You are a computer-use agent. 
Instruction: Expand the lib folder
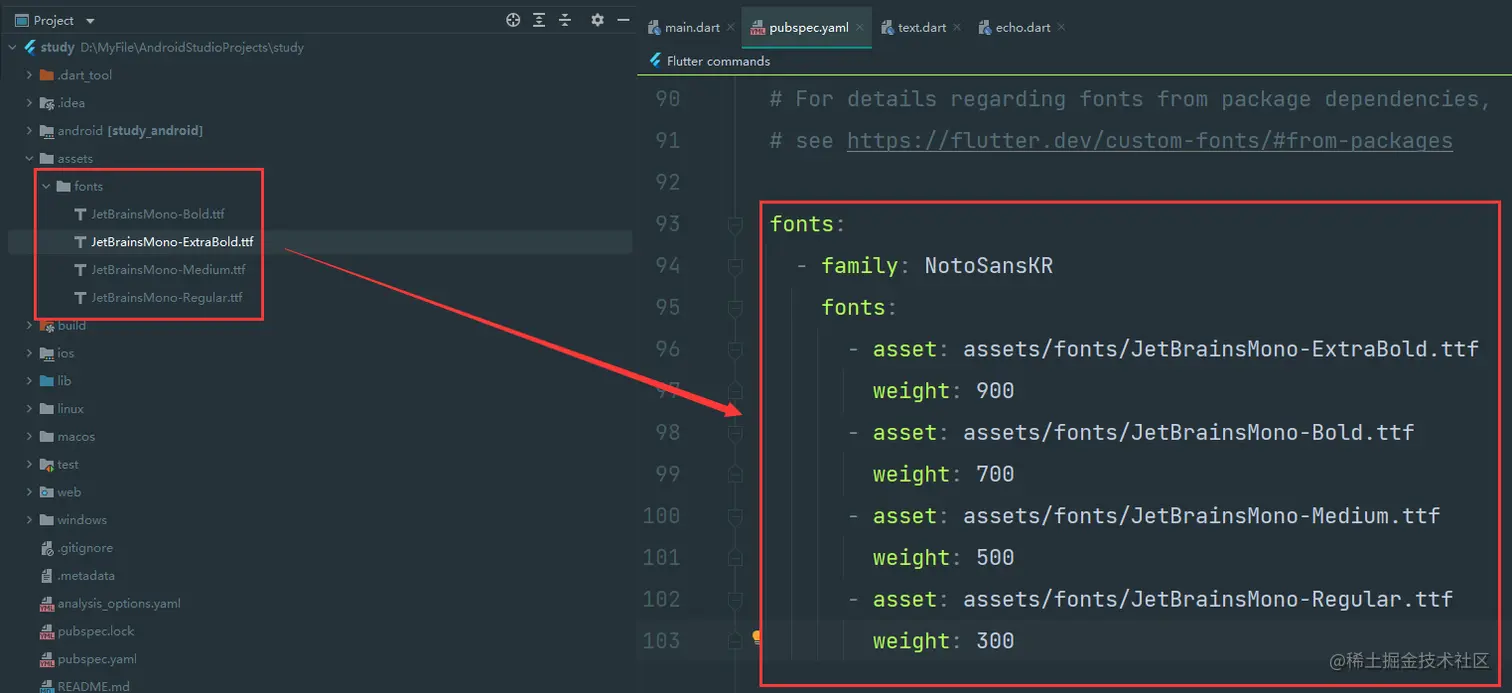click(x=30, y=381)
